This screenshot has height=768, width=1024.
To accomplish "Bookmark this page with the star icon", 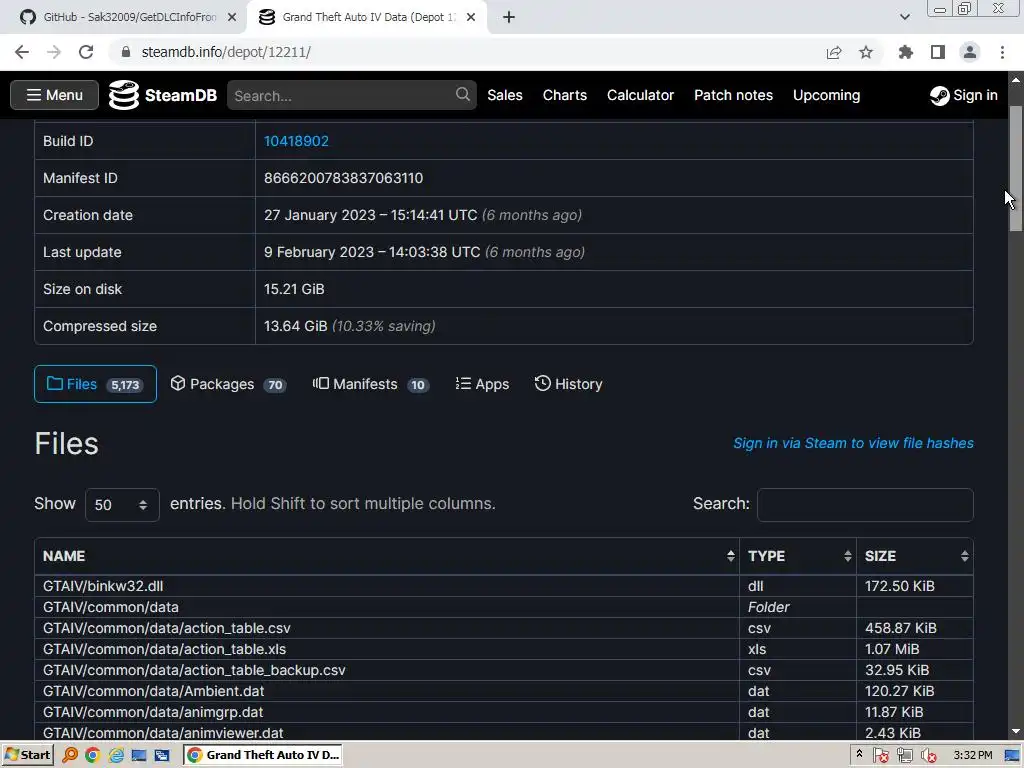I will click(x=866, y=52).
